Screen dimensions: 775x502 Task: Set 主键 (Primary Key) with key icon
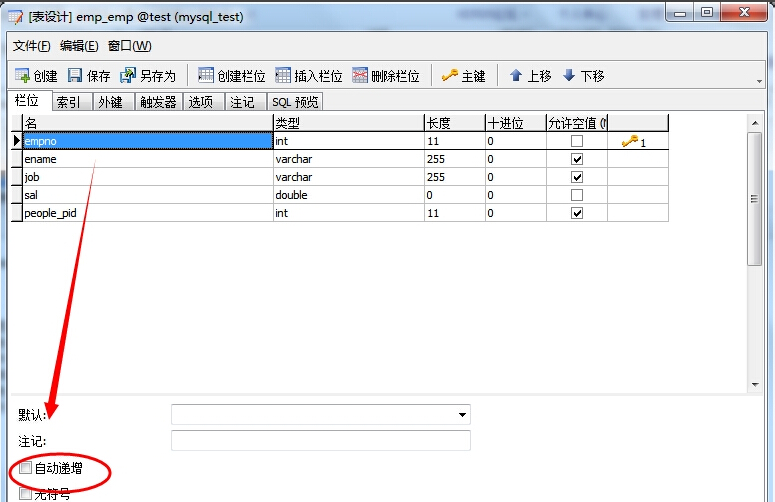[450, 76]
